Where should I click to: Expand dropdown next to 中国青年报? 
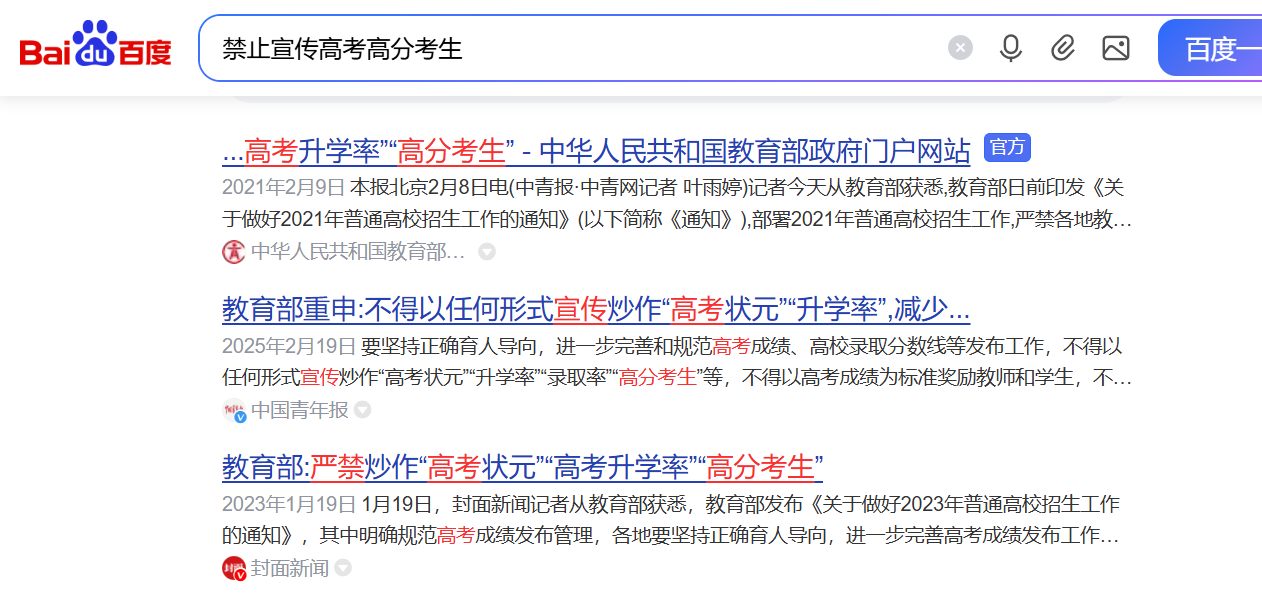(362, 410)
